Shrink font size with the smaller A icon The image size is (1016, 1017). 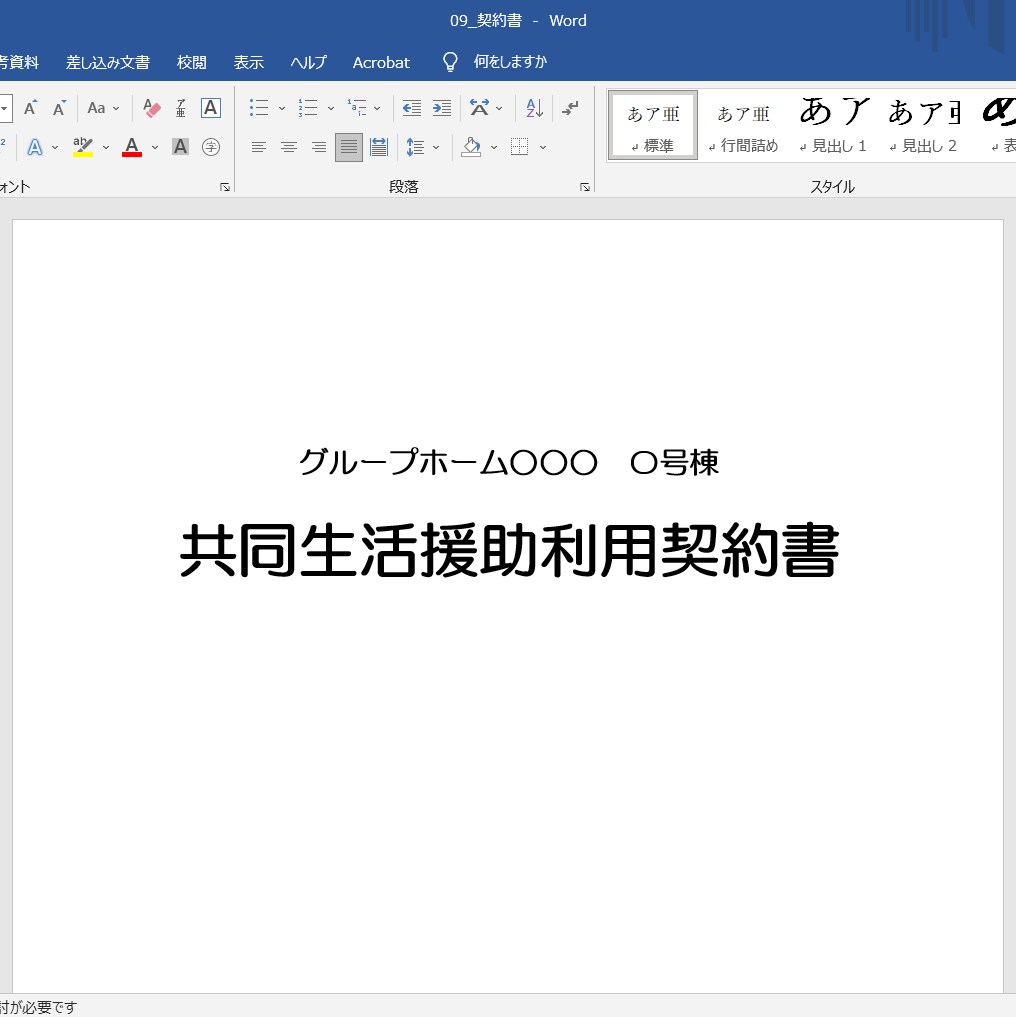pyautogui.click(x=59, y=108)
